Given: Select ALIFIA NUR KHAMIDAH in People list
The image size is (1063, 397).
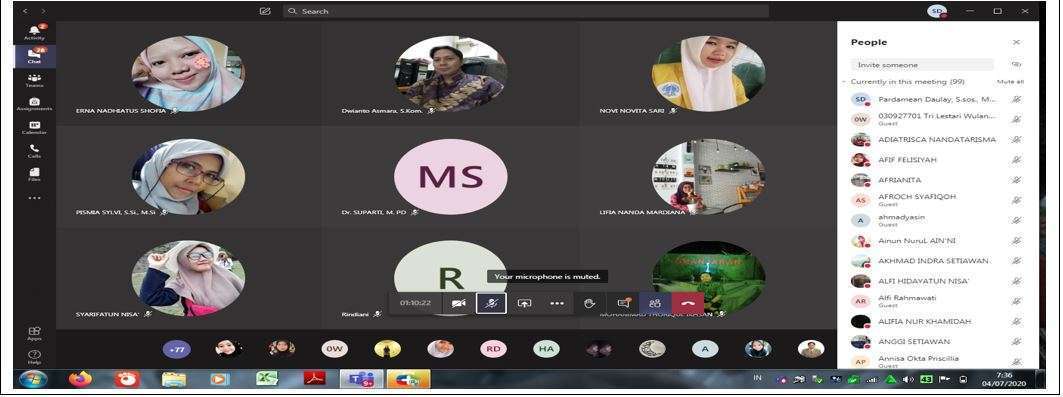Looking at the screenshot, I should click(x=938, y=321).
